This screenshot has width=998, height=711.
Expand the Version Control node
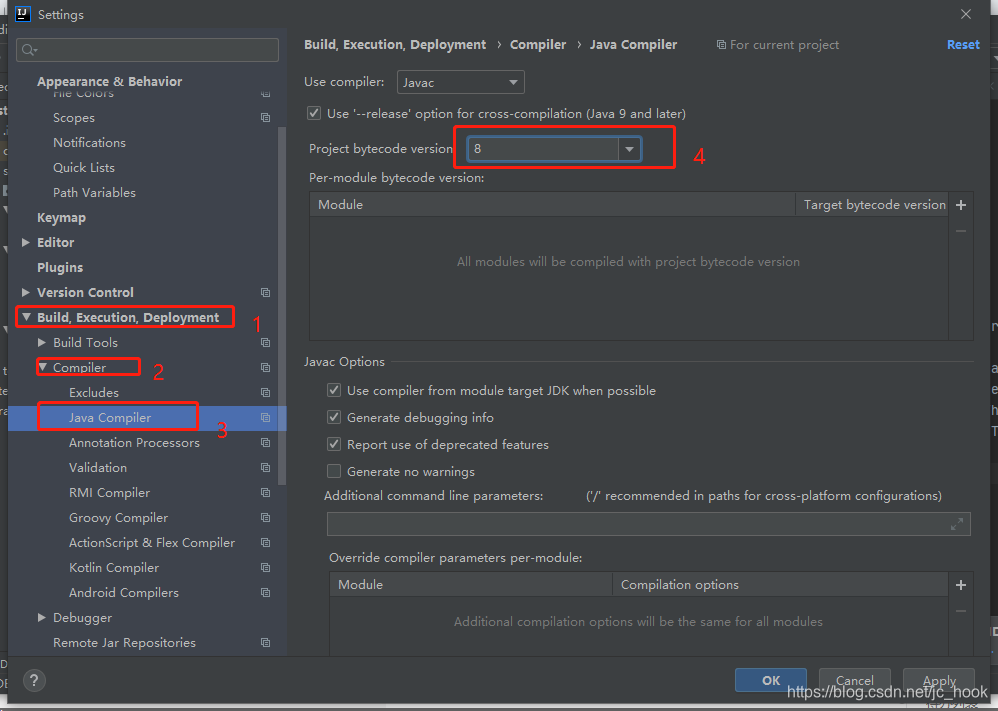click(x=25, y=292)
